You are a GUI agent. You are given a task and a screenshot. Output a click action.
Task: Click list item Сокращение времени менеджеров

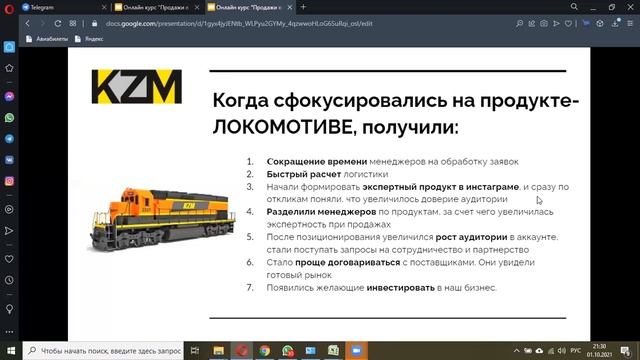coord(393,162)
